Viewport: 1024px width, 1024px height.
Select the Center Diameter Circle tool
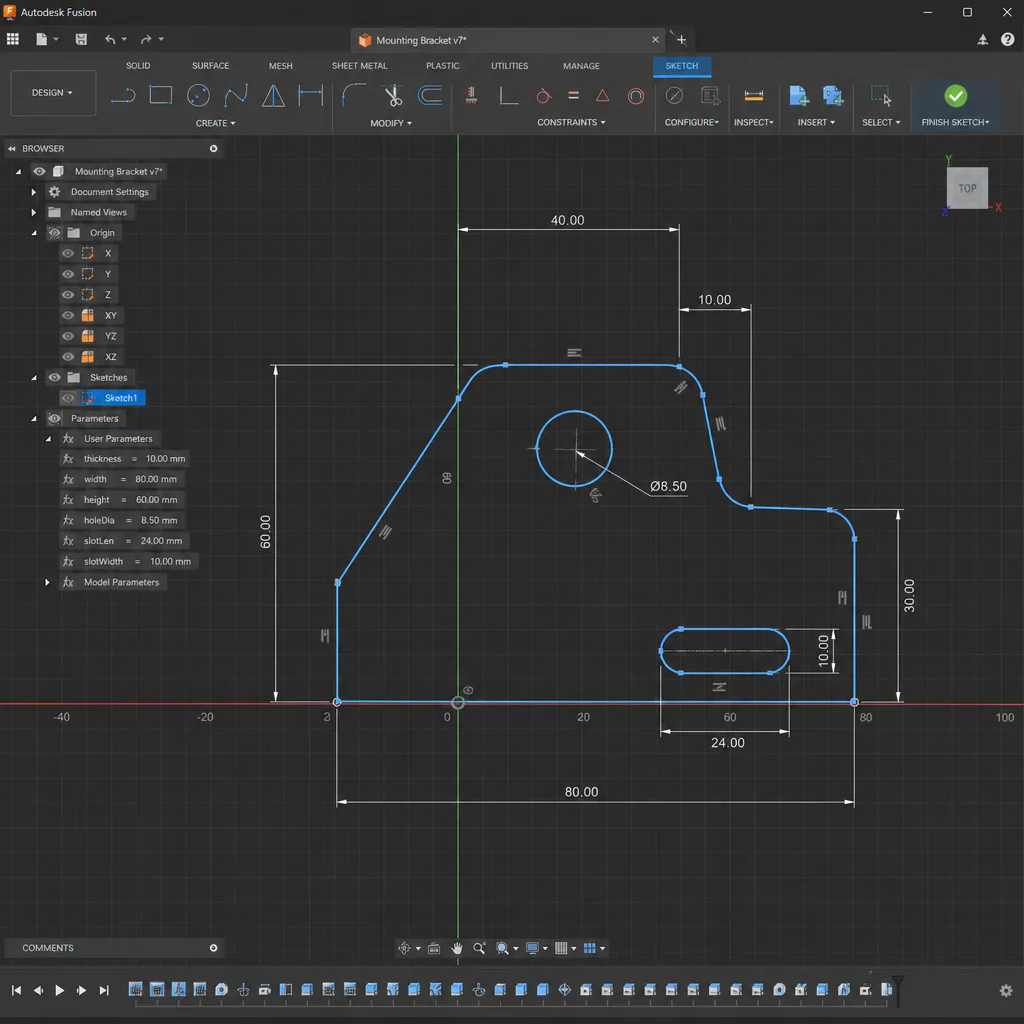[x=199, y=95]
